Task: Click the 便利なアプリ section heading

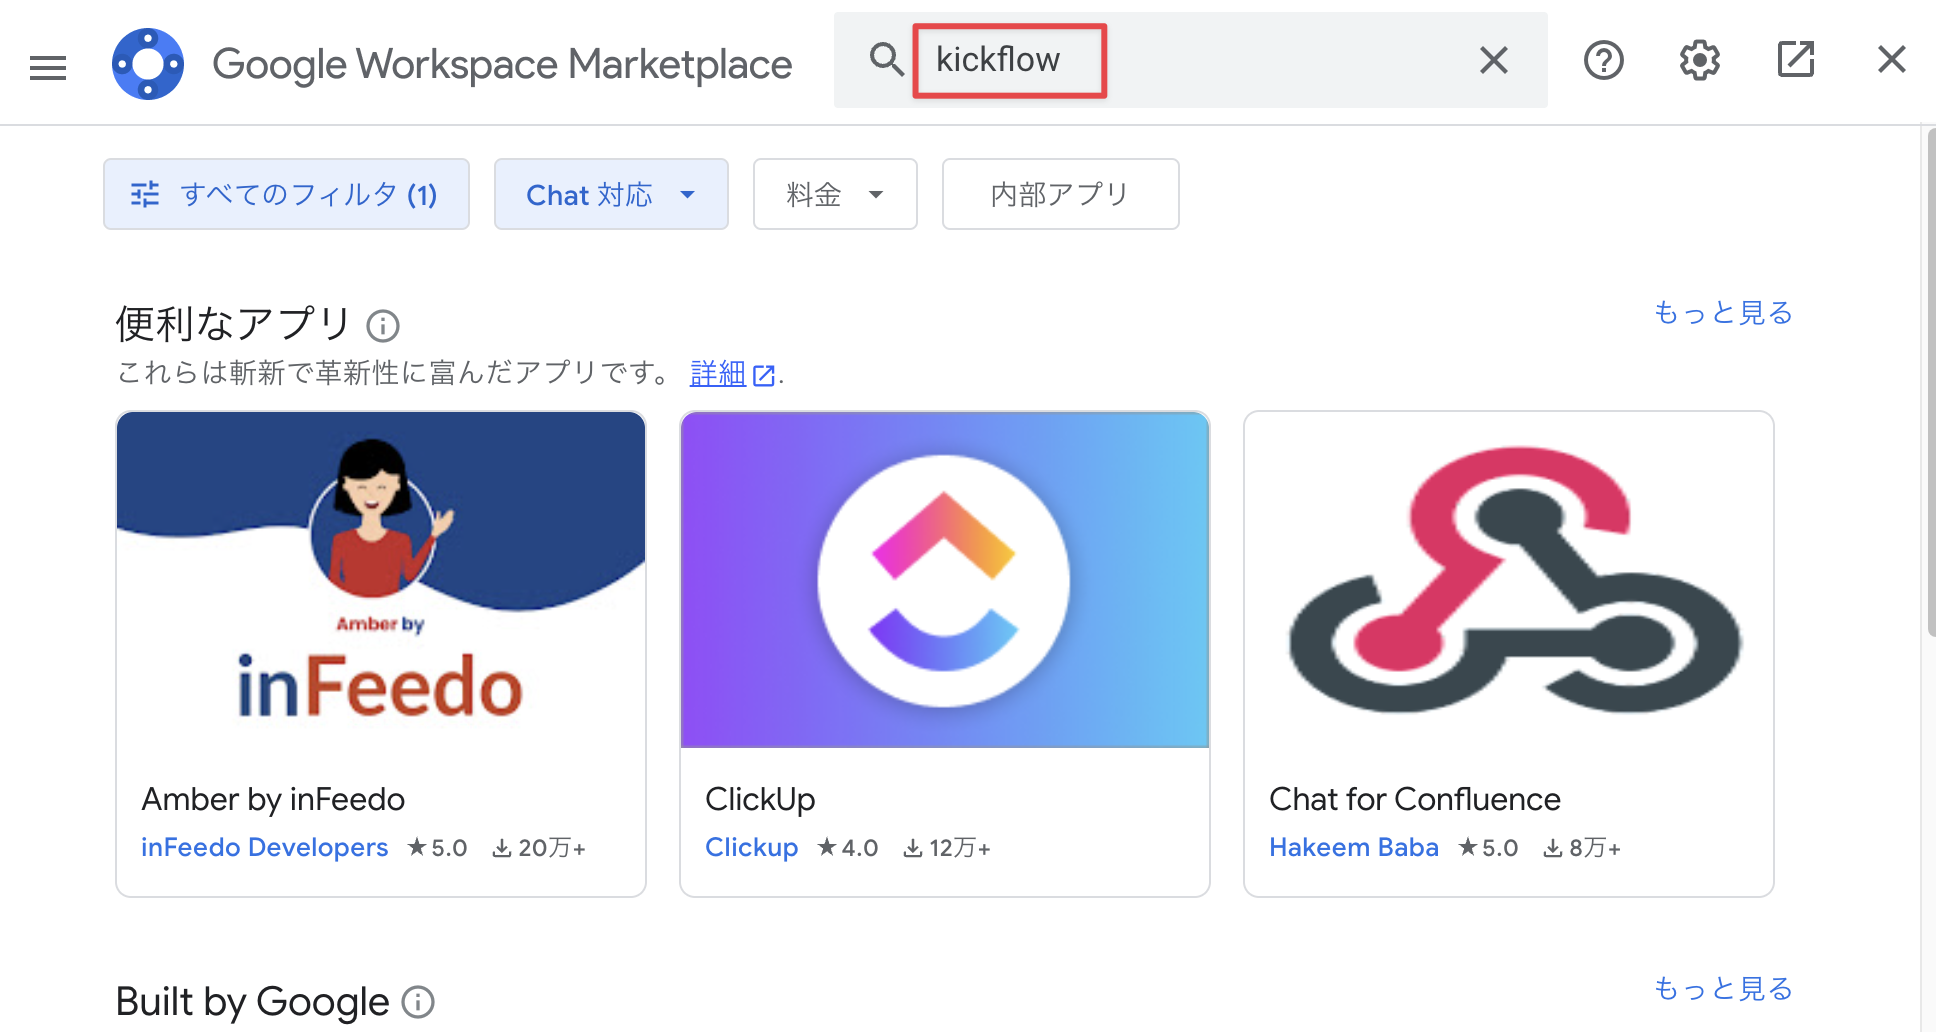Action: pos(232,324)
